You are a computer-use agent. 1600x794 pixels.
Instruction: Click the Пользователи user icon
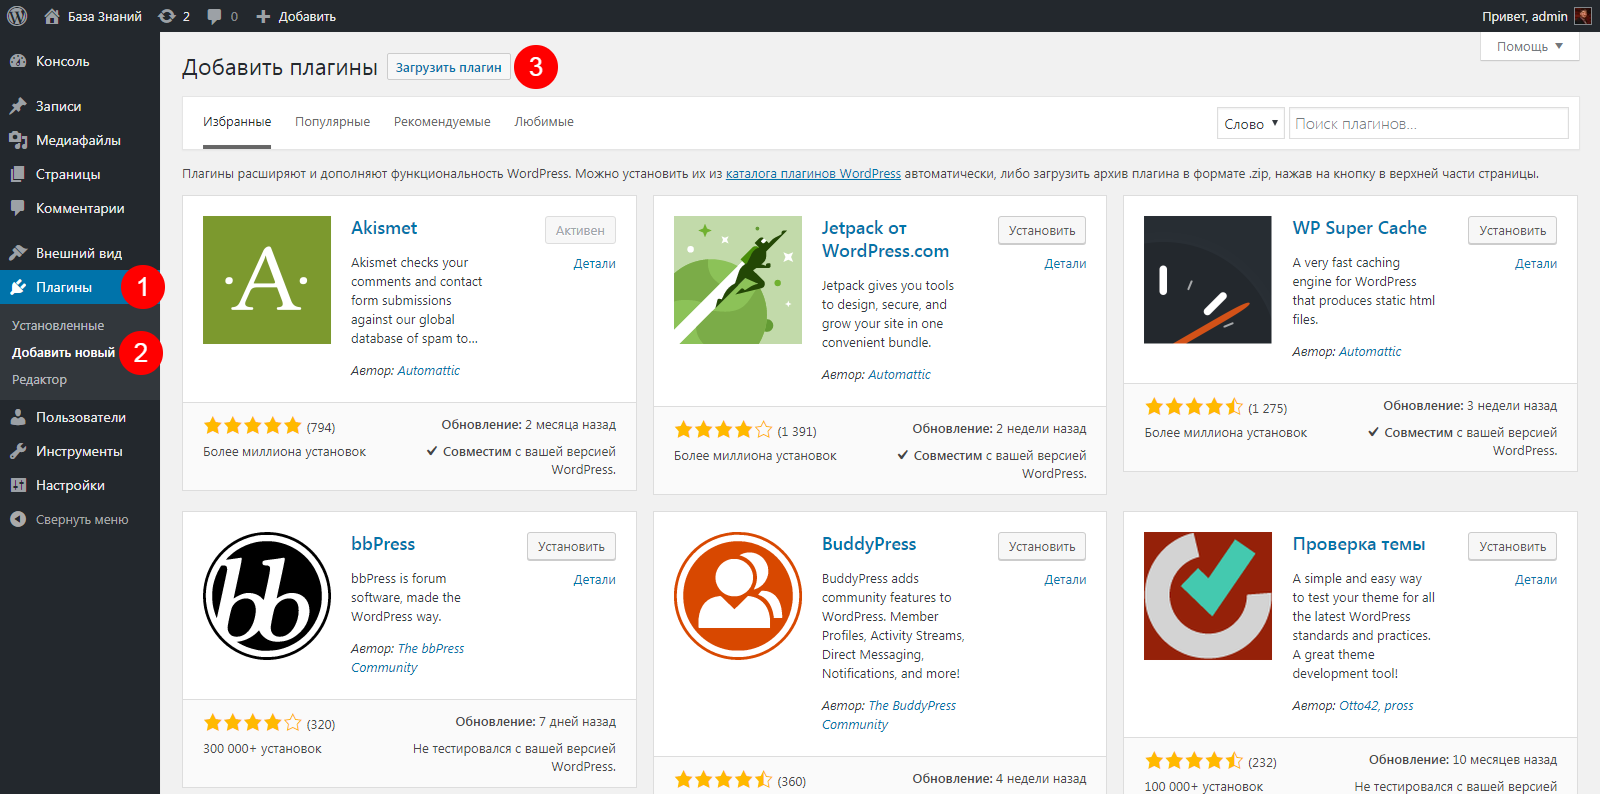coord(18,417)
